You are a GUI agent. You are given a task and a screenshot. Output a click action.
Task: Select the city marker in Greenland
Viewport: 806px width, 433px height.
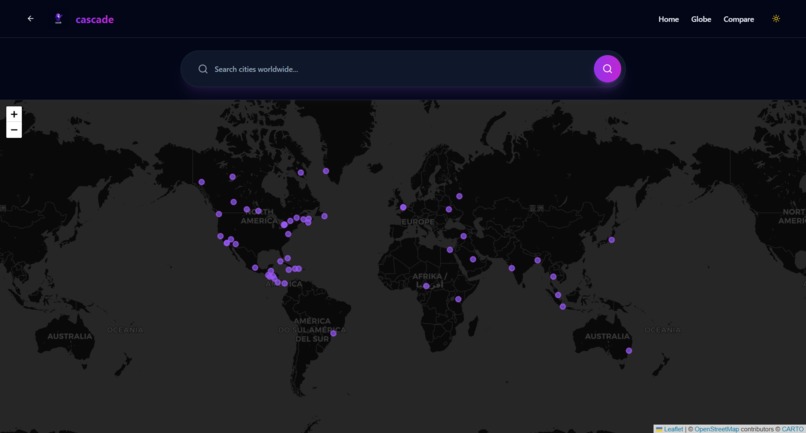(x=326, y=171)
